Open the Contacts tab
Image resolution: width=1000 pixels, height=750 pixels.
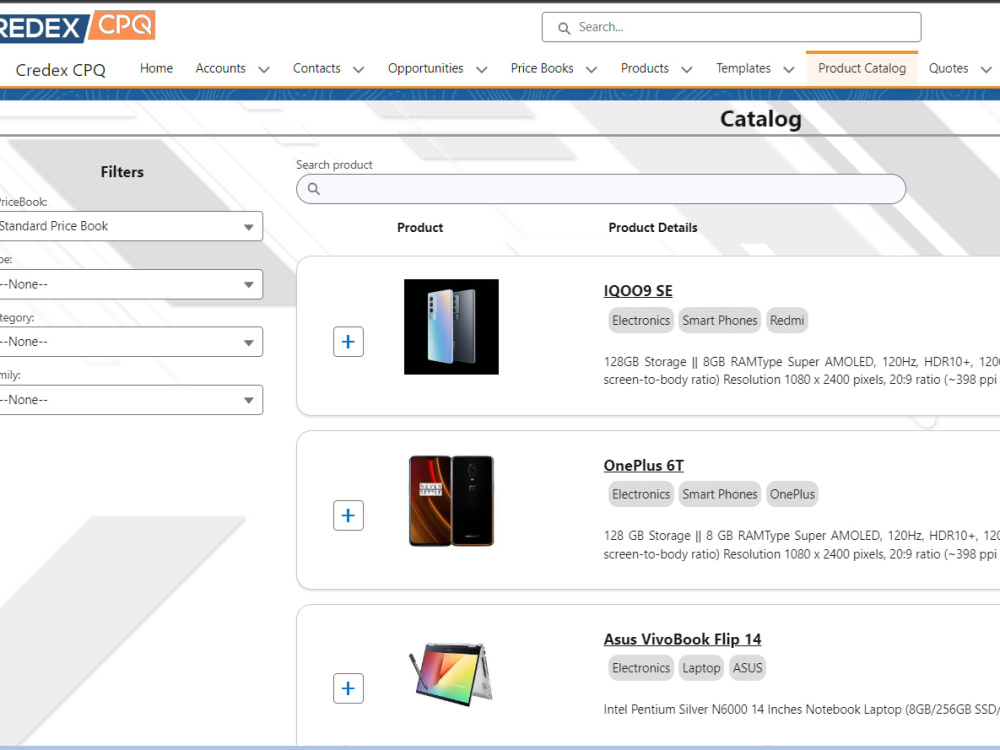pos(316,68)
